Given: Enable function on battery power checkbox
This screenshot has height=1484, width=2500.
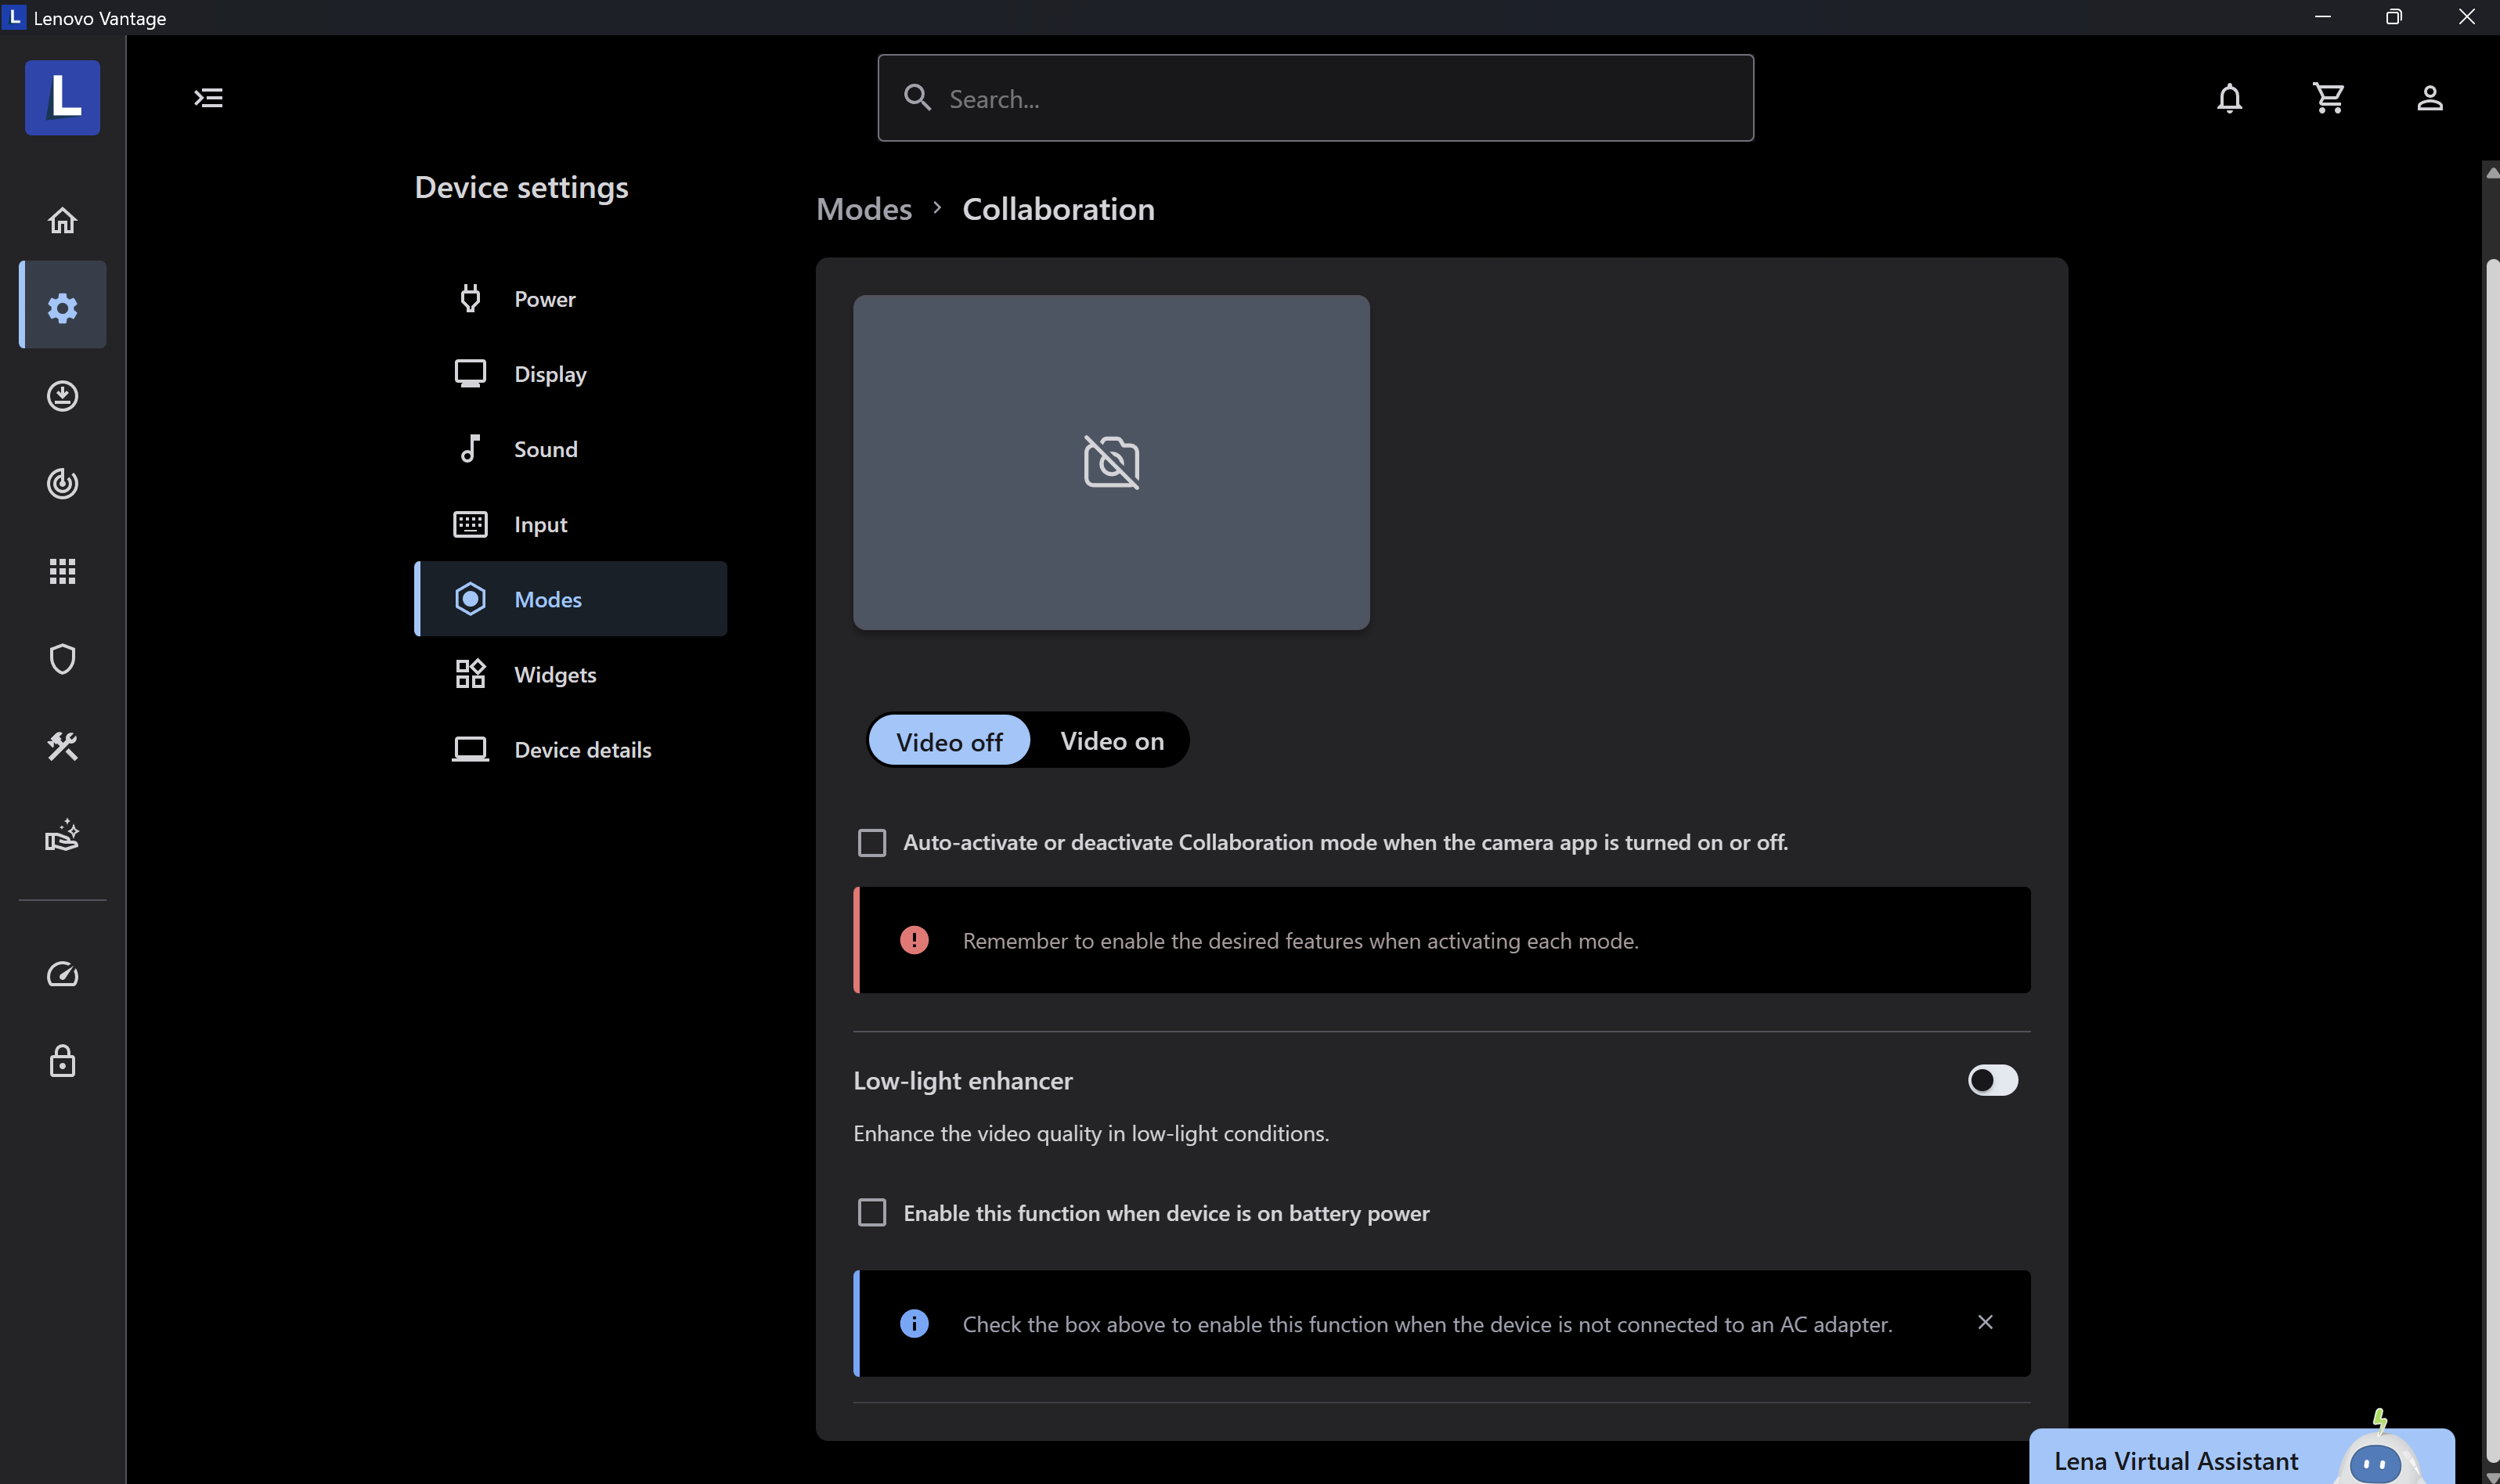Looking at the screenshot, I should click(x=872, y=1213).
